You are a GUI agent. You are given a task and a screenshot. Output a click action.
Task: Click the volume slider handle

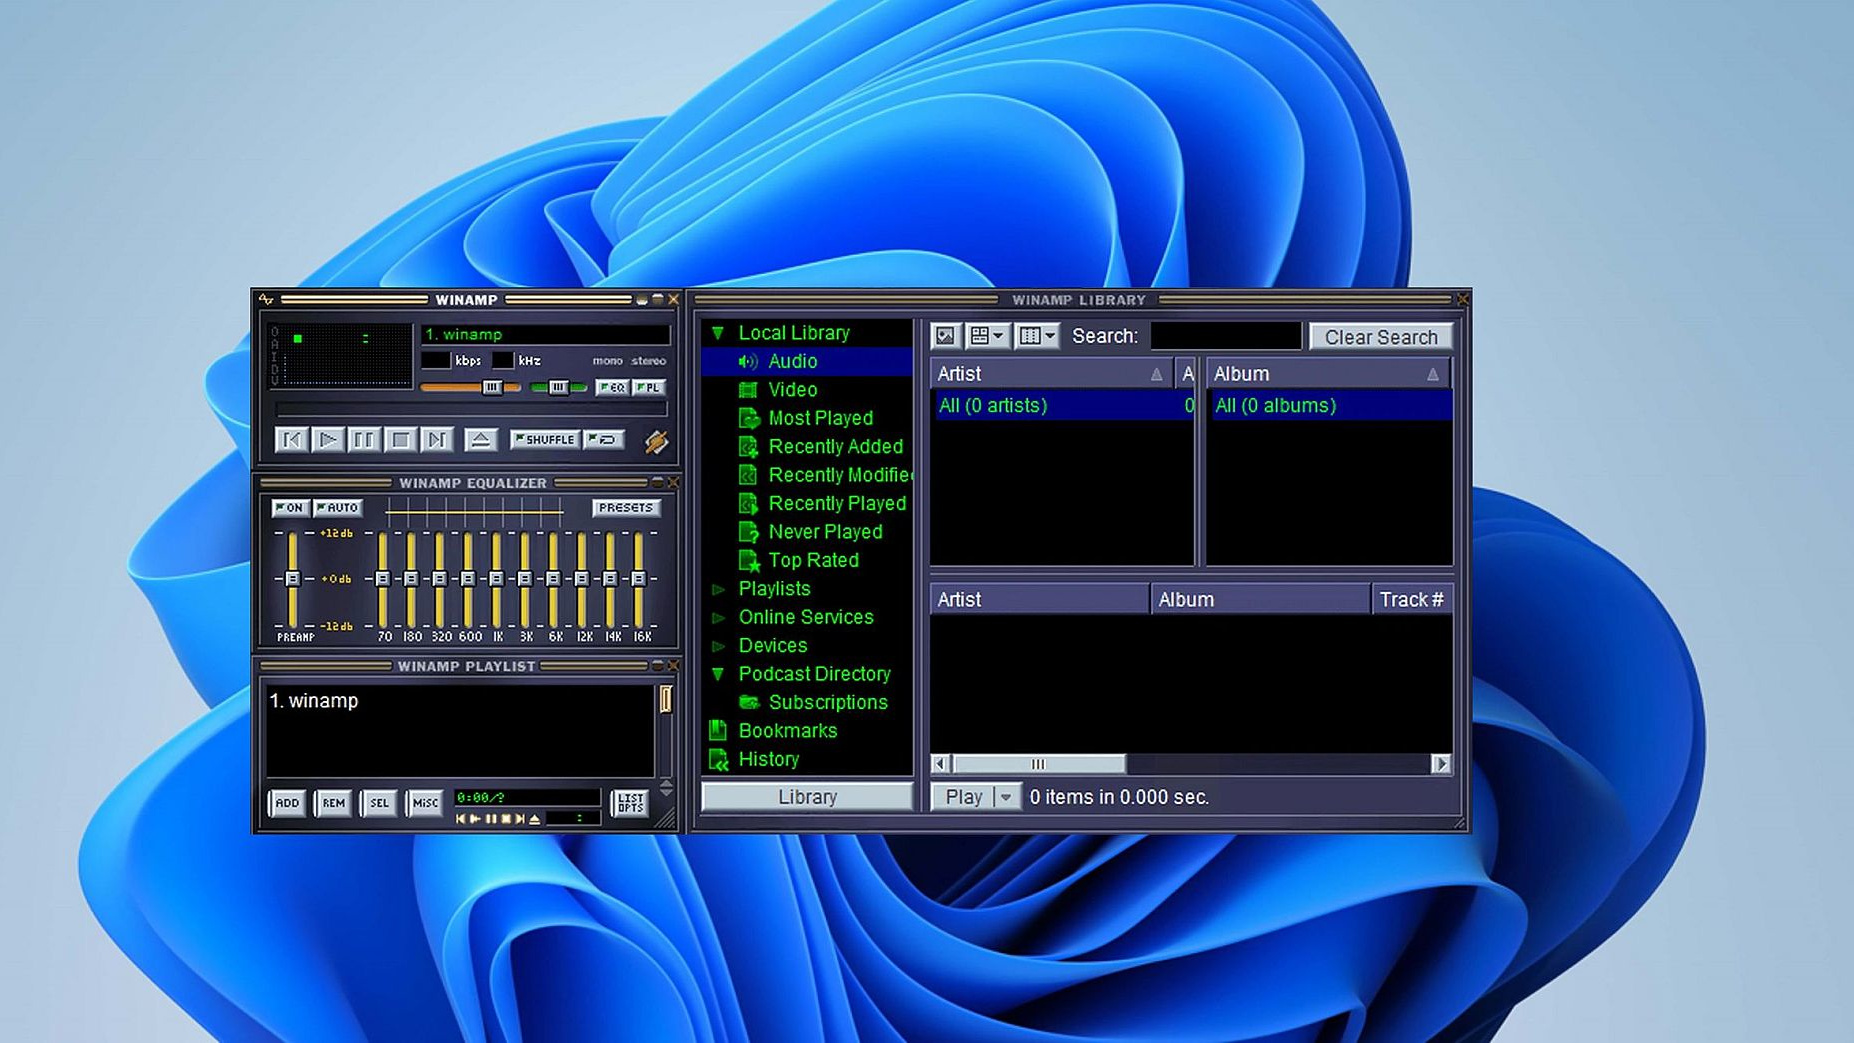pyautogui.click(x=492, y=387)
